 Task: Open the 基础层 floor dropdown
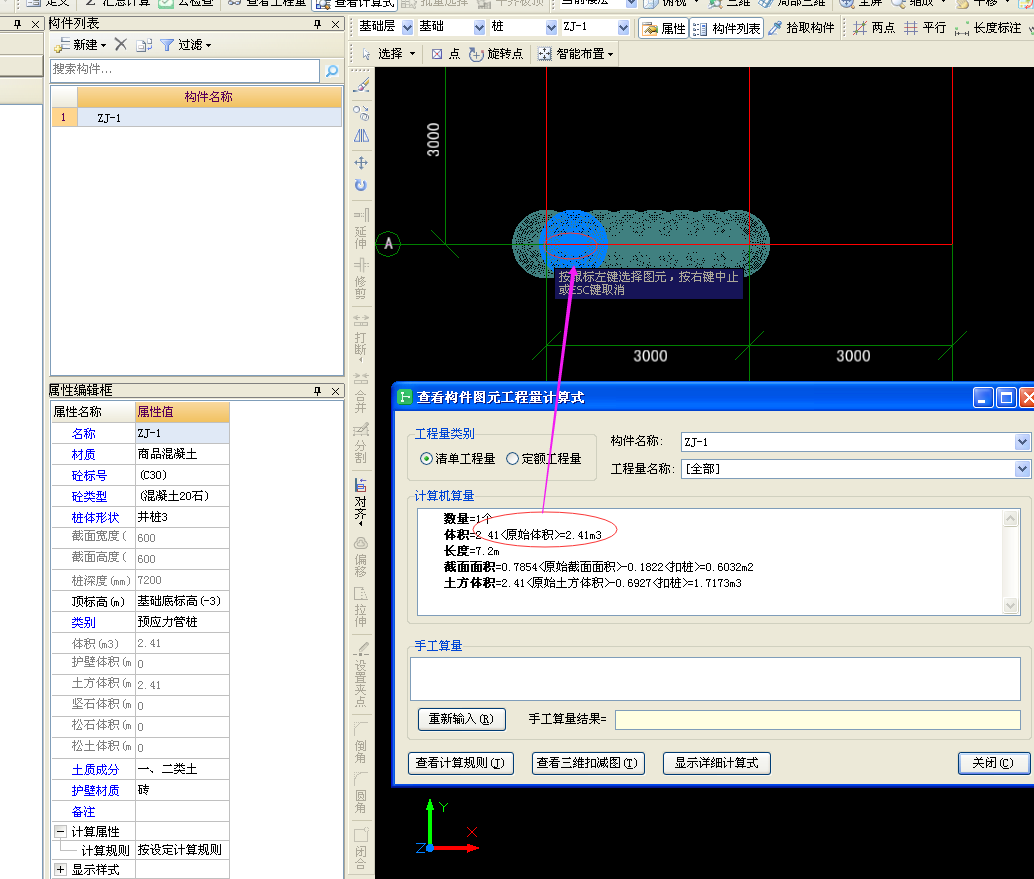(x=408, y=28)
